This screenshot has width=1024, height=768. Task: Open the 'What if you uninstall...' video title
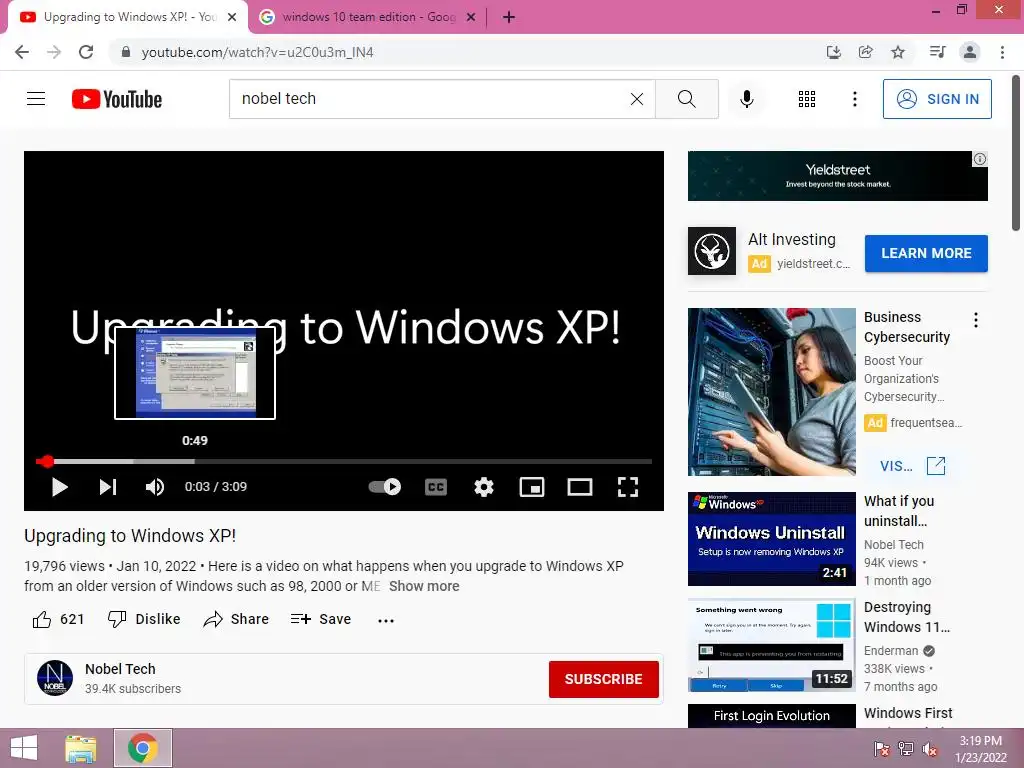899,511
